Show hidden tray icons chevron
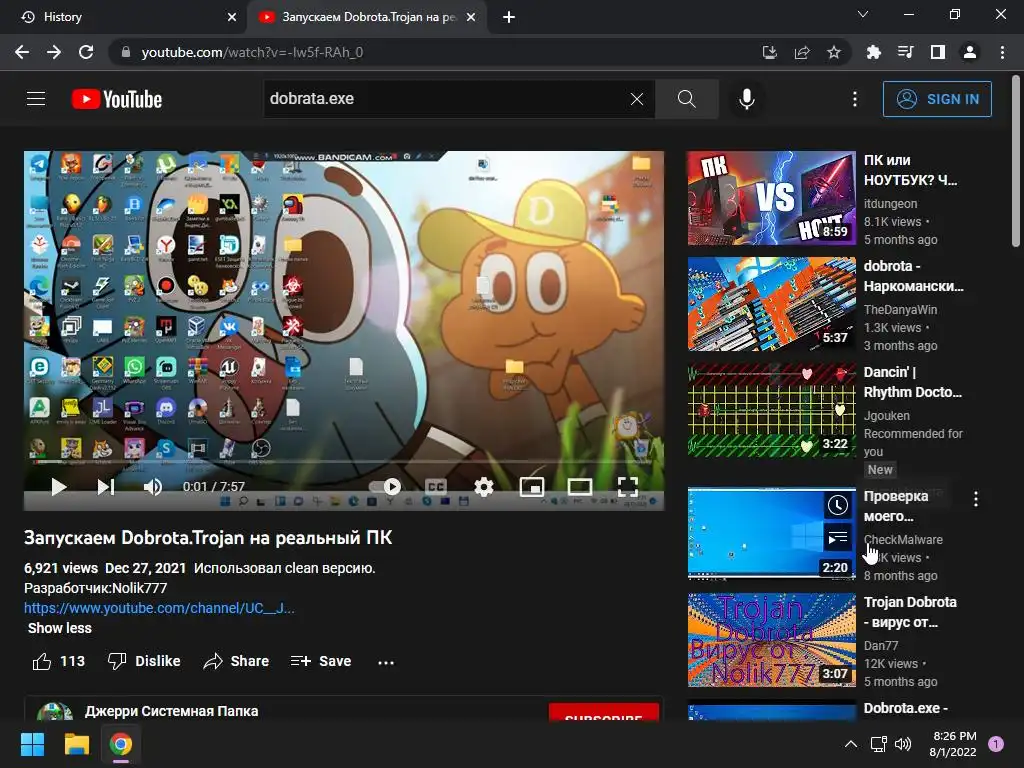Image resolution: width=1024 pixels, height=768 pixels. [851, 744]
